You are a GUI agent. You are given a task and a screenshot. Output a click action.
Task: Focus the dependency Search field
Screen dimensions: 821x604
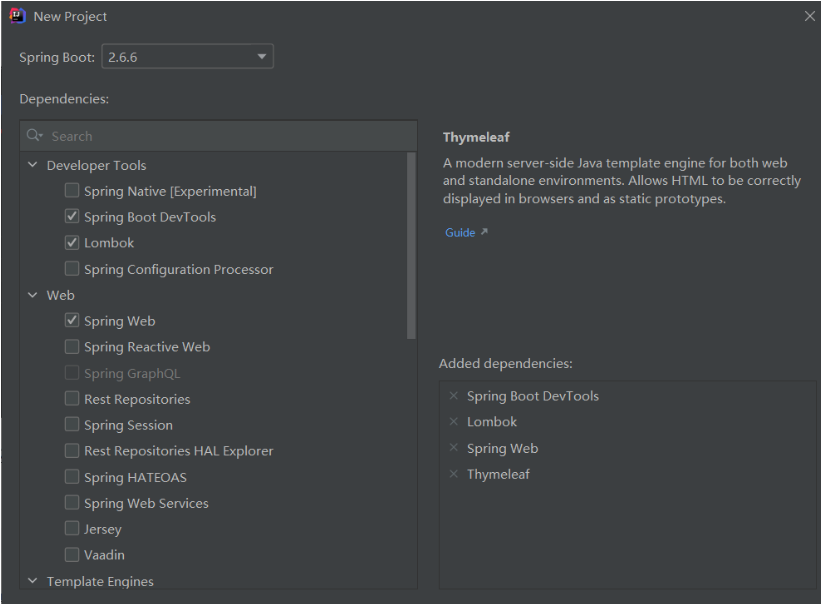click(230, 136)
